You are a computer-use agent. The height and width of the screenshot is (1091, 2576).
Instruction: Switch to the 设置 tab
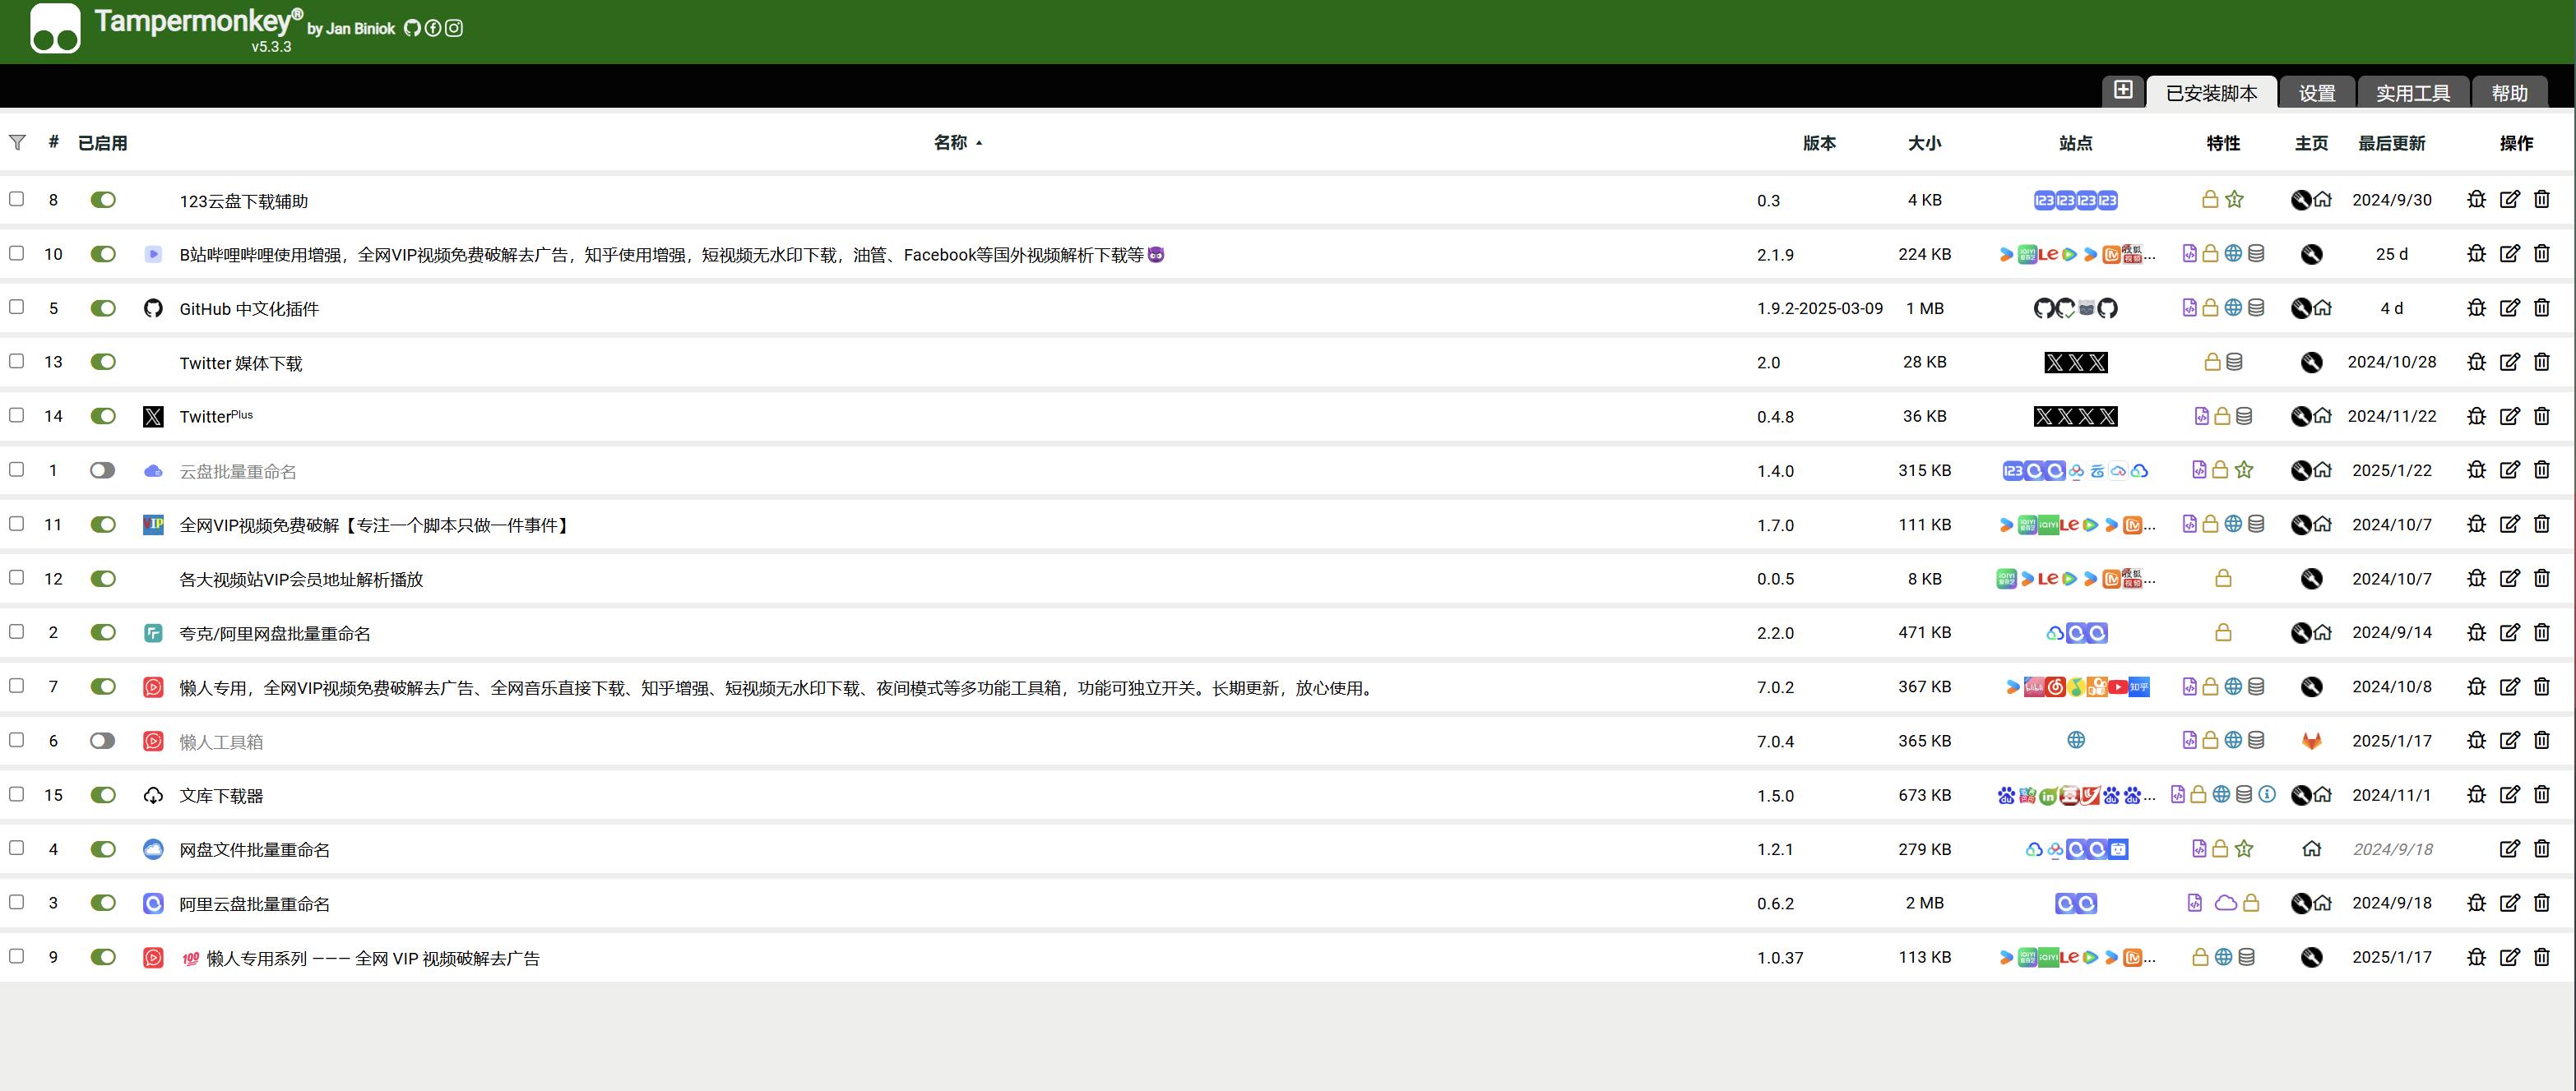[x=2316, y=93]
